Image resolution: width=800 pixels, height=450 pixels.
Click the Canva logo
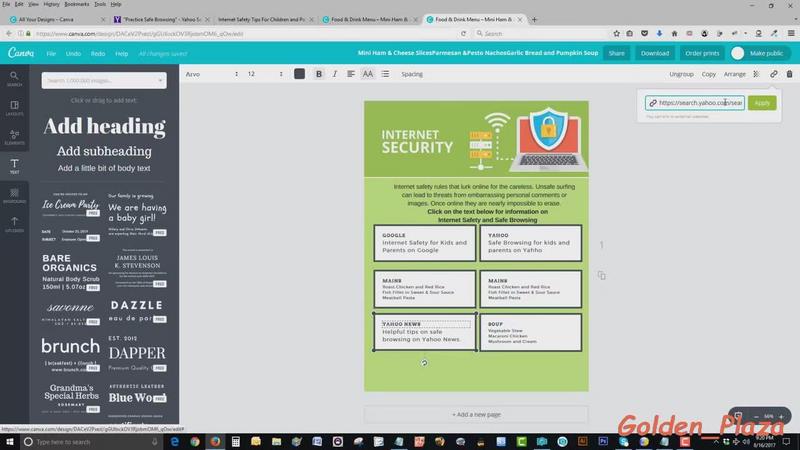click(21, 53)
